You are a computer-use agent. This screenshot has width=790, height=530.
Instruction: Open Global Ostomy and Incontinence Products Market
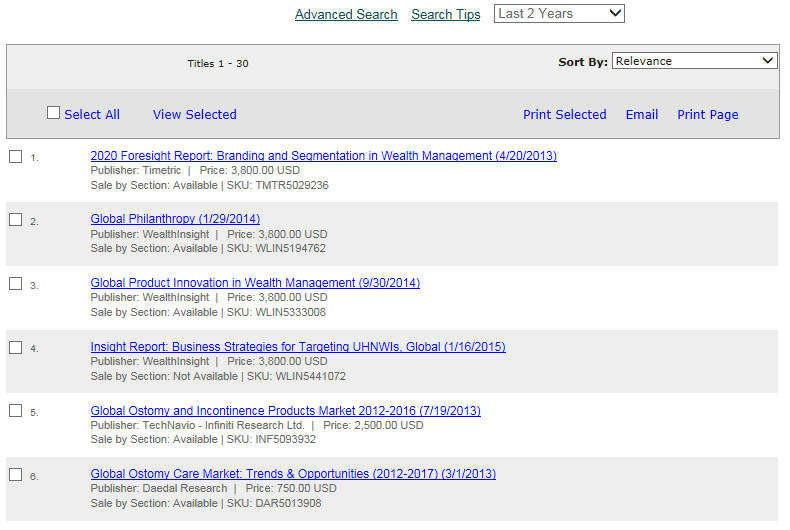coord(285,411)
